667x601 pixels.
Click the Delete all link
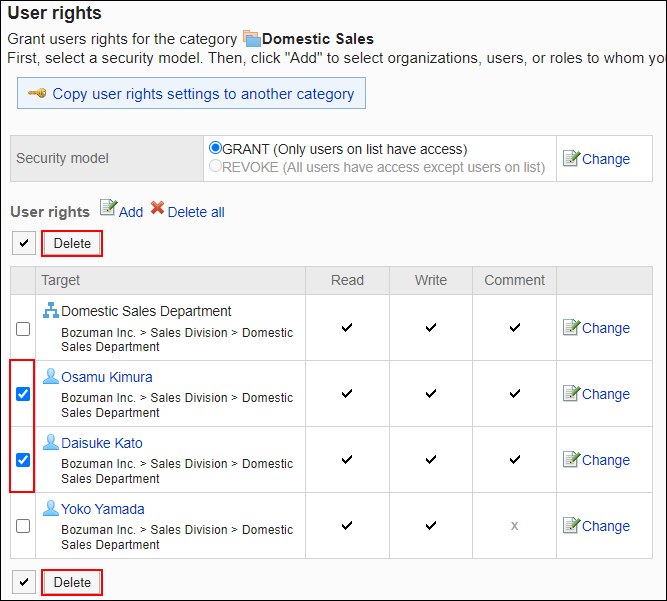196,212
